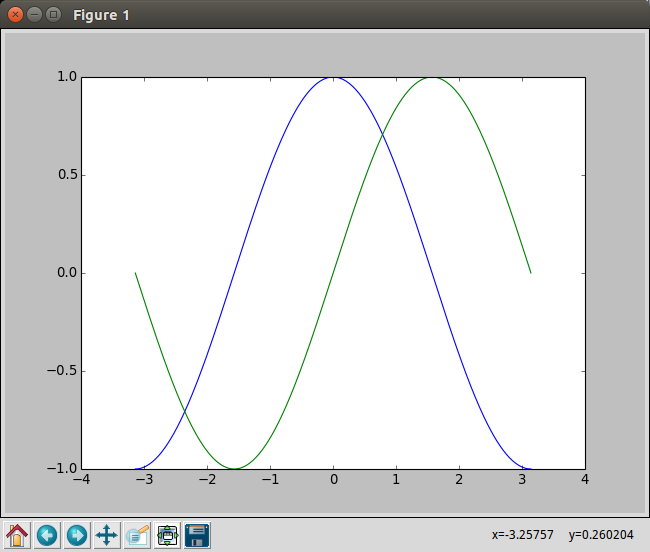Click the blue cosine curve peak
650x552 pixels.
(333, 77)
